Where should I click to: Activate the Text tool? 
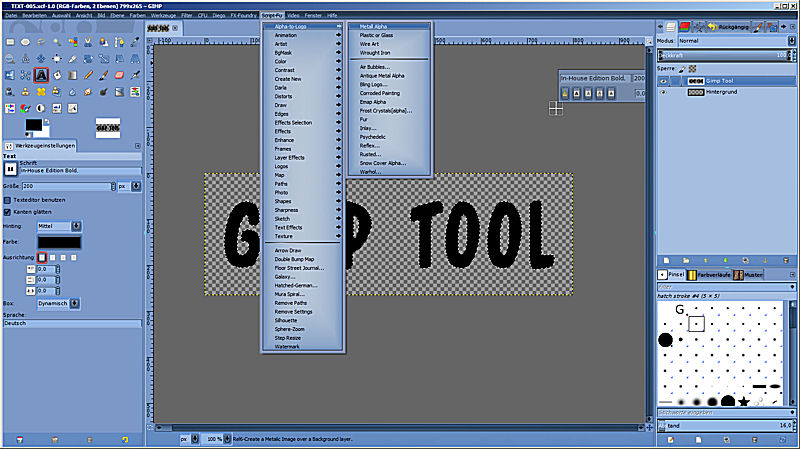coord(41,76)
